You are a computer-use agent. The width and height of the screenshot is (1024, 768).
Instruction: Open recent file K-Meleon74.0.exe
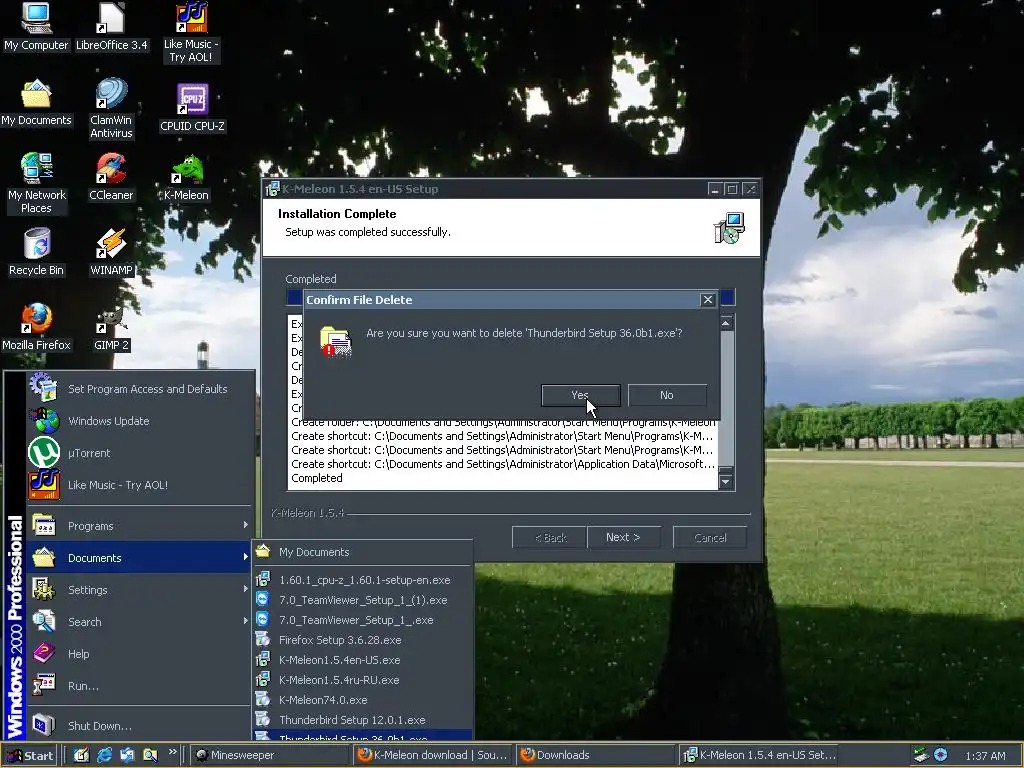coord(362,700)
